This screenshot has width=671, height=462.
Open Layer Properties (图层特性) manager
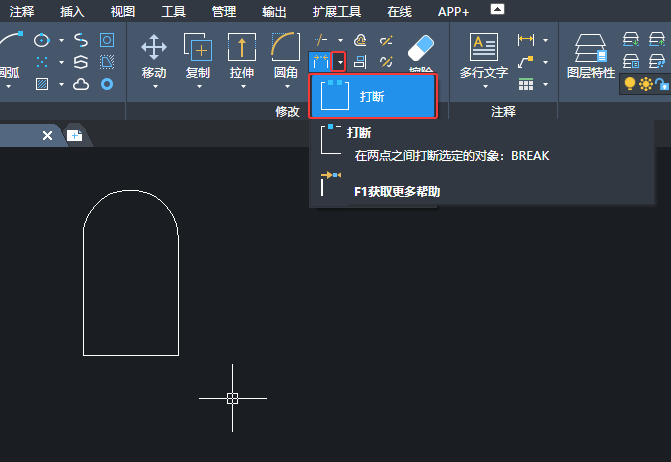[591, 48]
